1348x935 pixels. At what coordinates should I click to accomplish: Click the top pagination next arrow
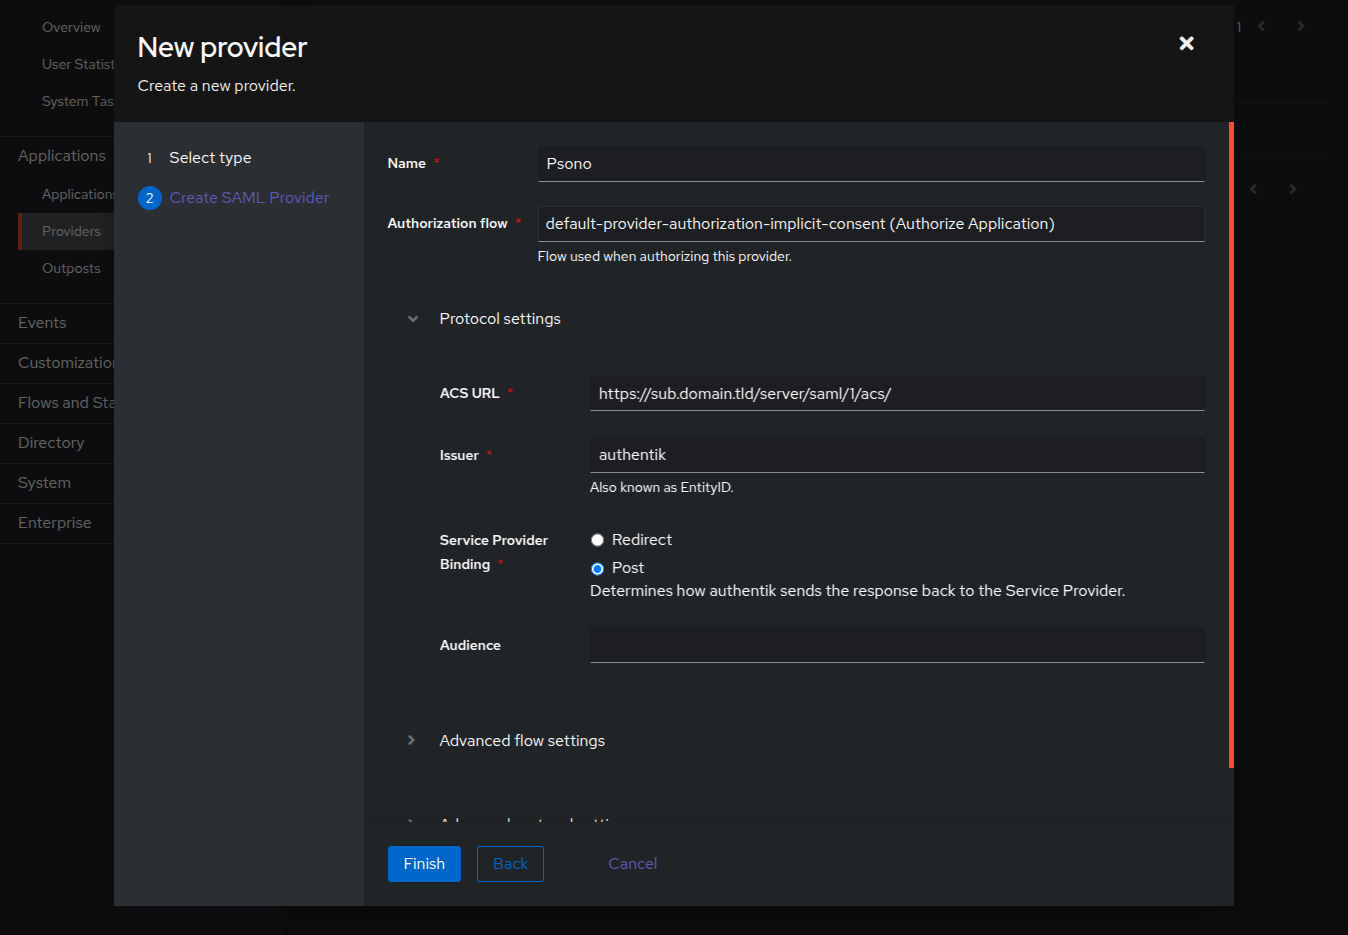[1300, 26]
